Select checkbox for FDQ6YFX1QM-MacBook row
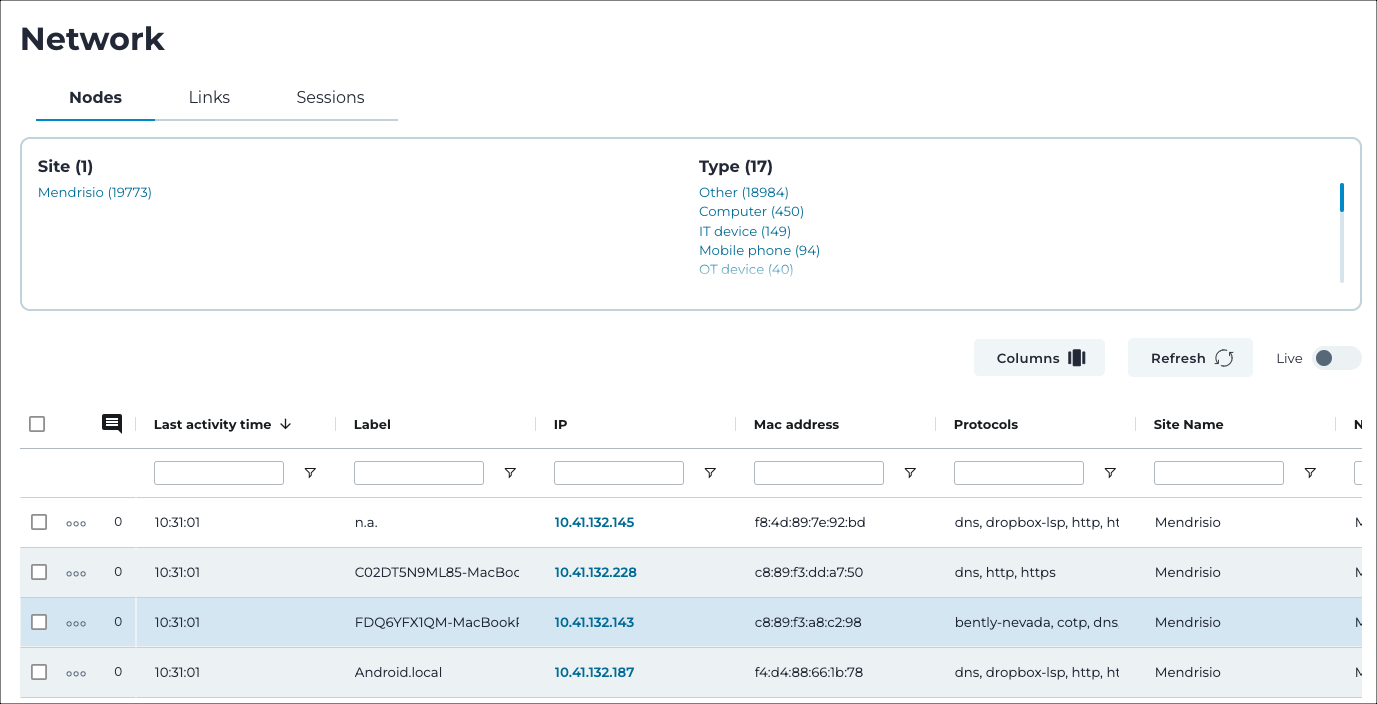Viewport: 1377px width, 704px height. pyautogui.click(x=39, y=622)
